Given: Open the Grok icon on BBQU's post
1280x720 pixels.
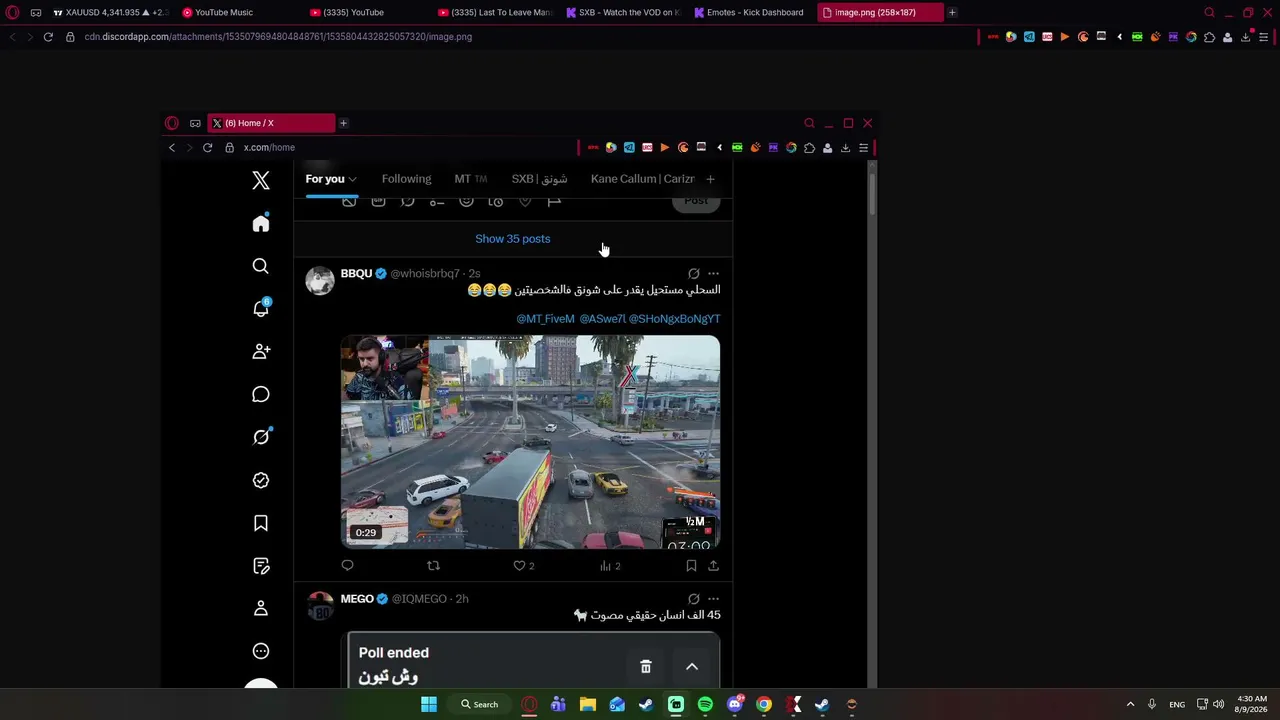Looking at the screenshot, I should (x=693, y=274).
